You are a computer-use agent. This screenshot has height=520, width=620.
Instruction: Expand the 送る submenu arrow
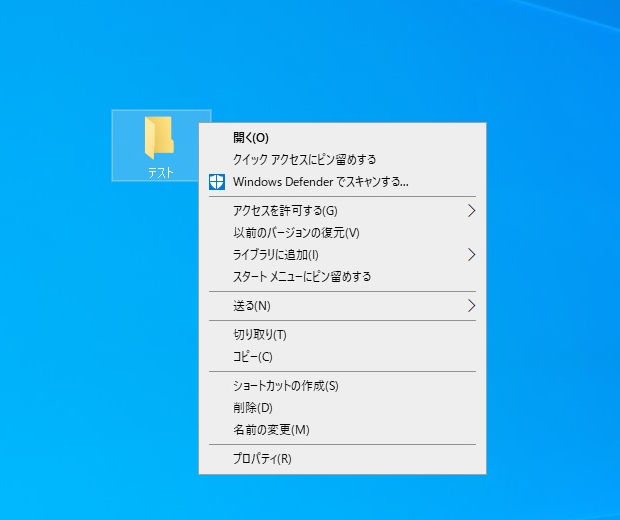tap(471, 306)
